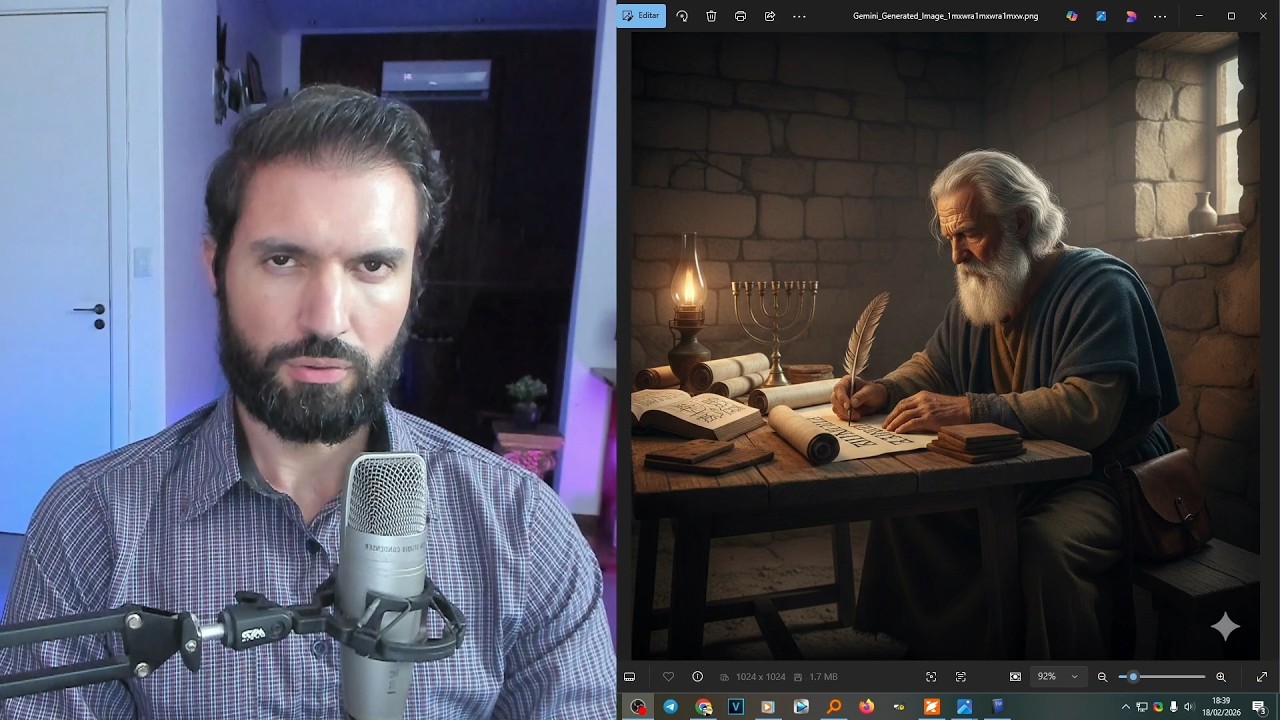Image resolution: width=1280 pixels, height=720 pixels.
Task: Open the left See more ellipsis menu
Action: coord(799,16)
